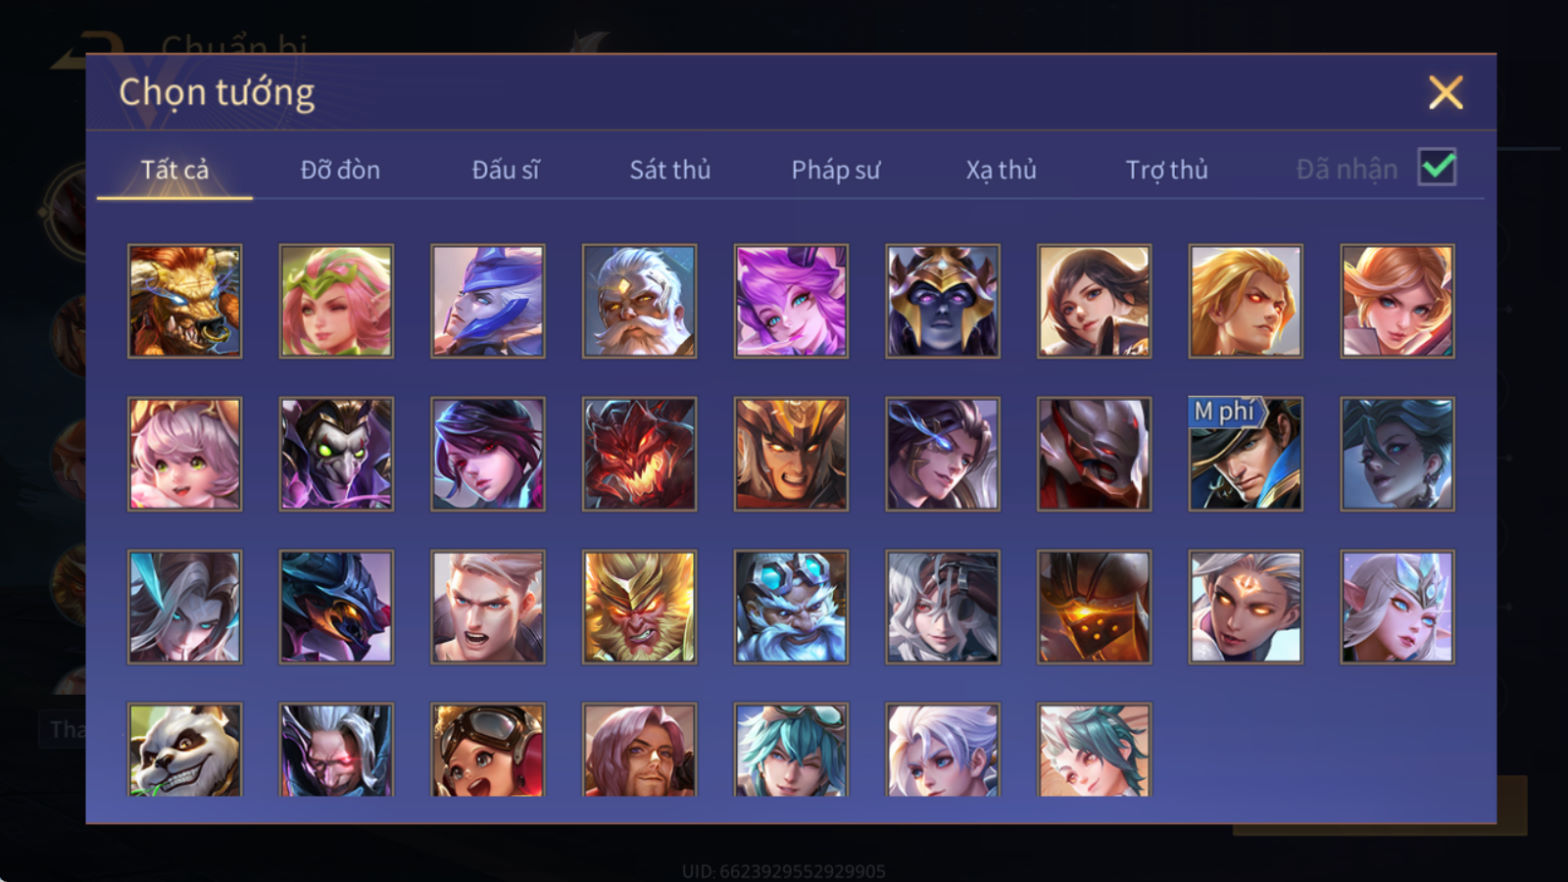
Task: Choose the girl with aviator goggles hero
Action: [x=488, y=750]
